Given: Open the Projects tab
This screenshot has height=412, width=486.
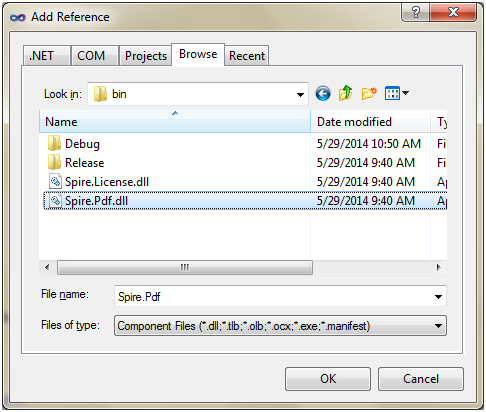Looking at the screenshot, I should (x=145, y=56).
